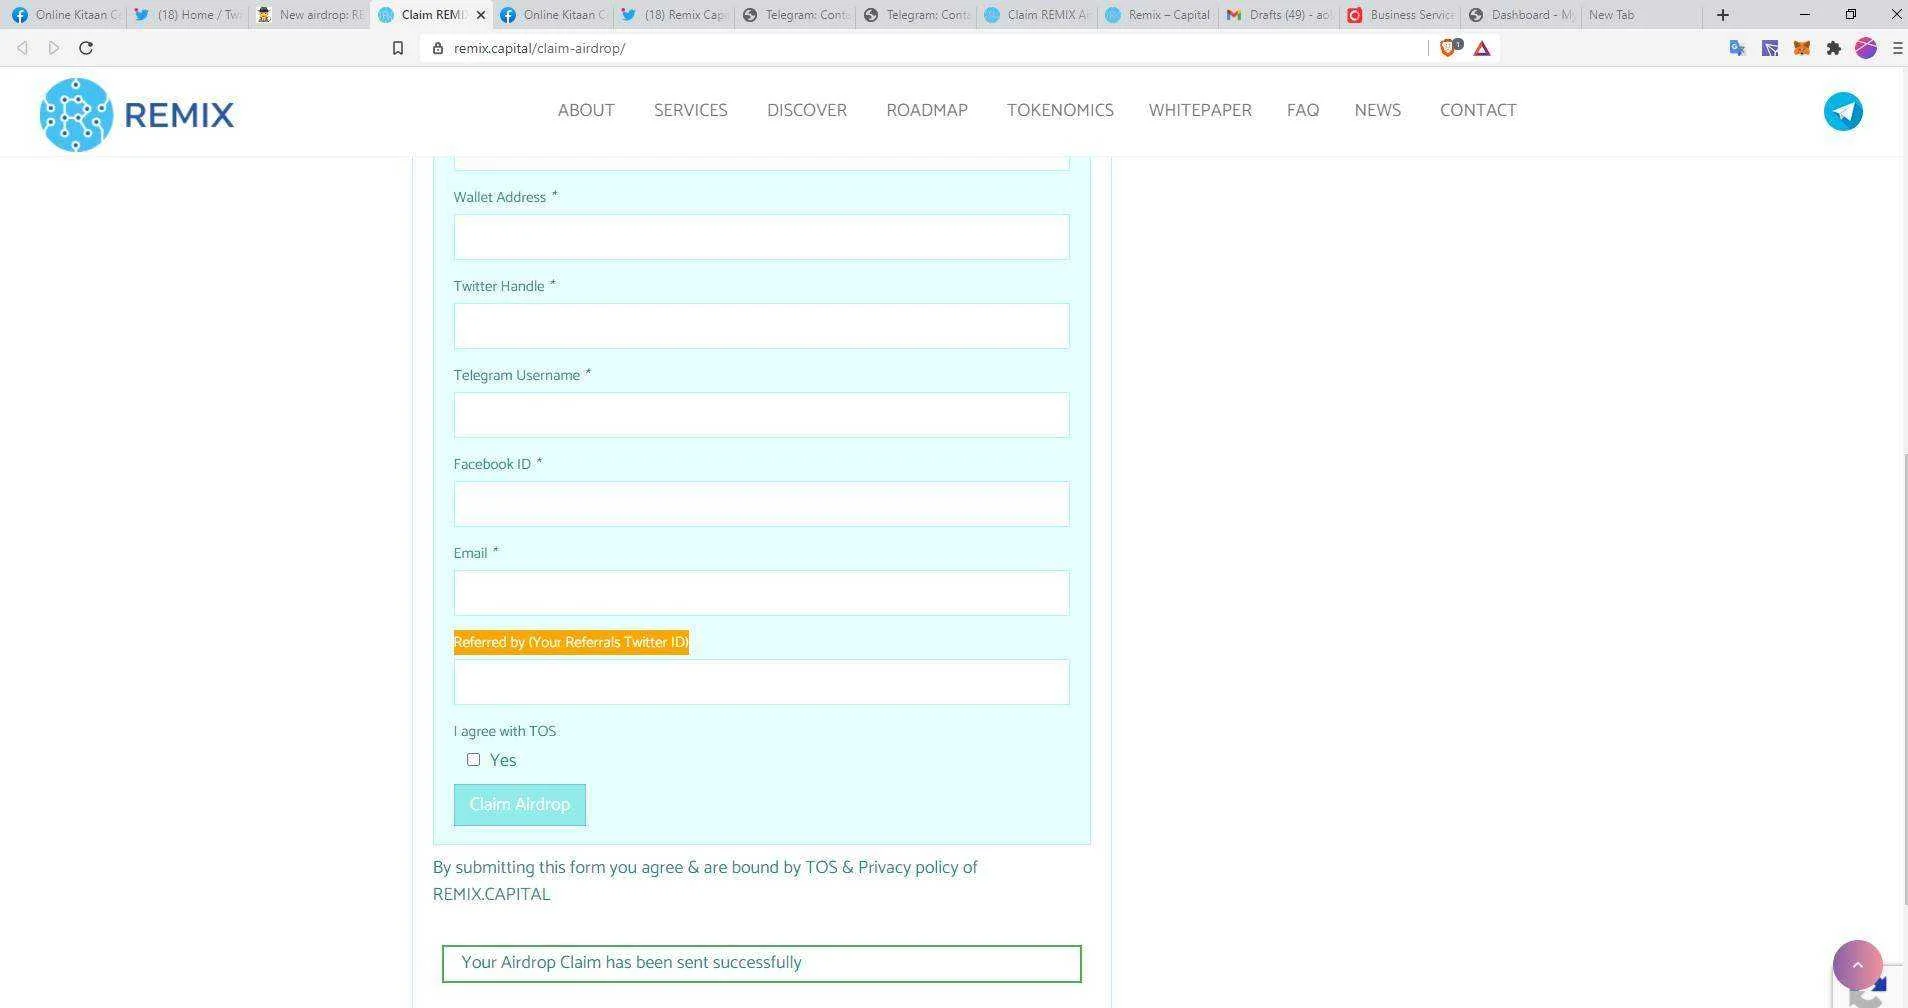This screenshot has width=1908, height=1008.
Task: Switch to the New Tab tab
Action: click(1640, 15)
